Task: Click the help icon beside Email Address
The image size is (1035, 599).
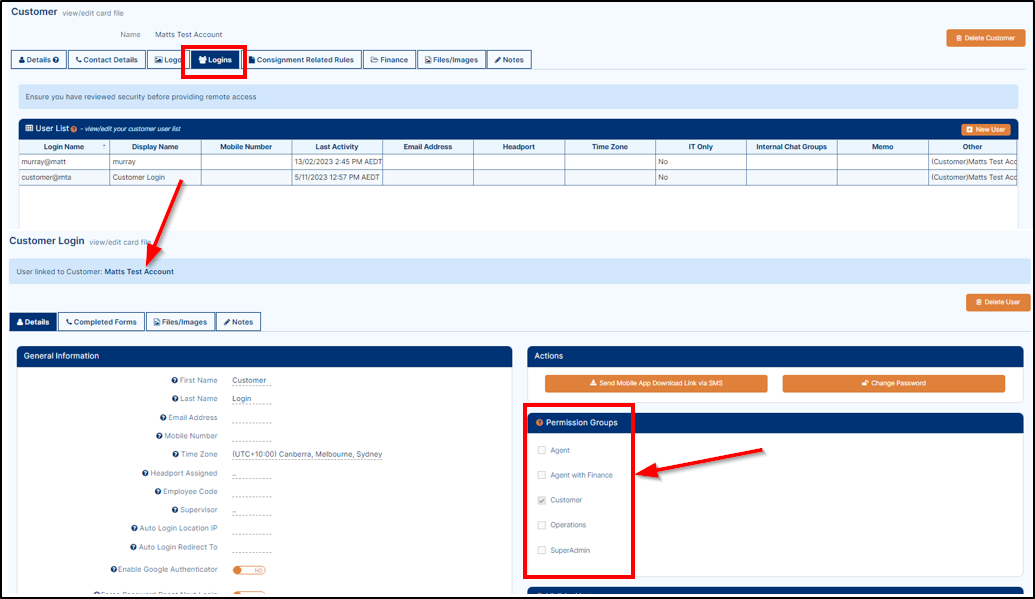Action: click(162, 417)
